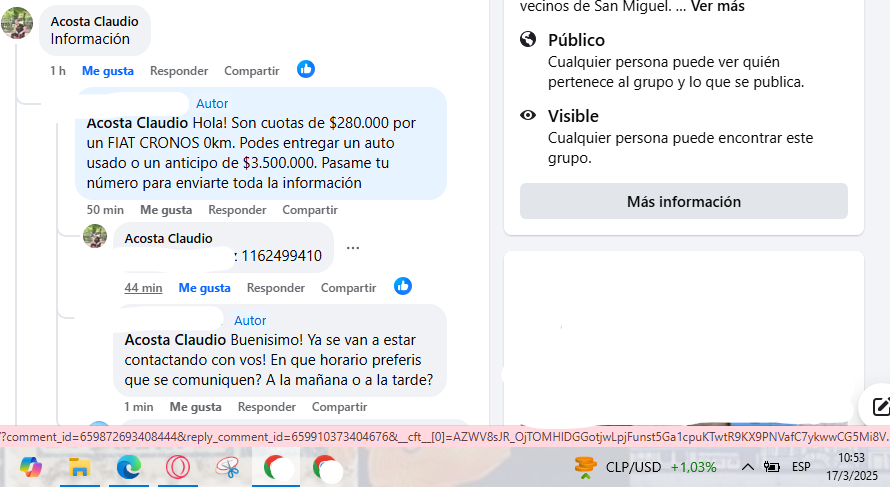Expand group description with 'Ver más'

pyautogui.click(x=717, y=7)
